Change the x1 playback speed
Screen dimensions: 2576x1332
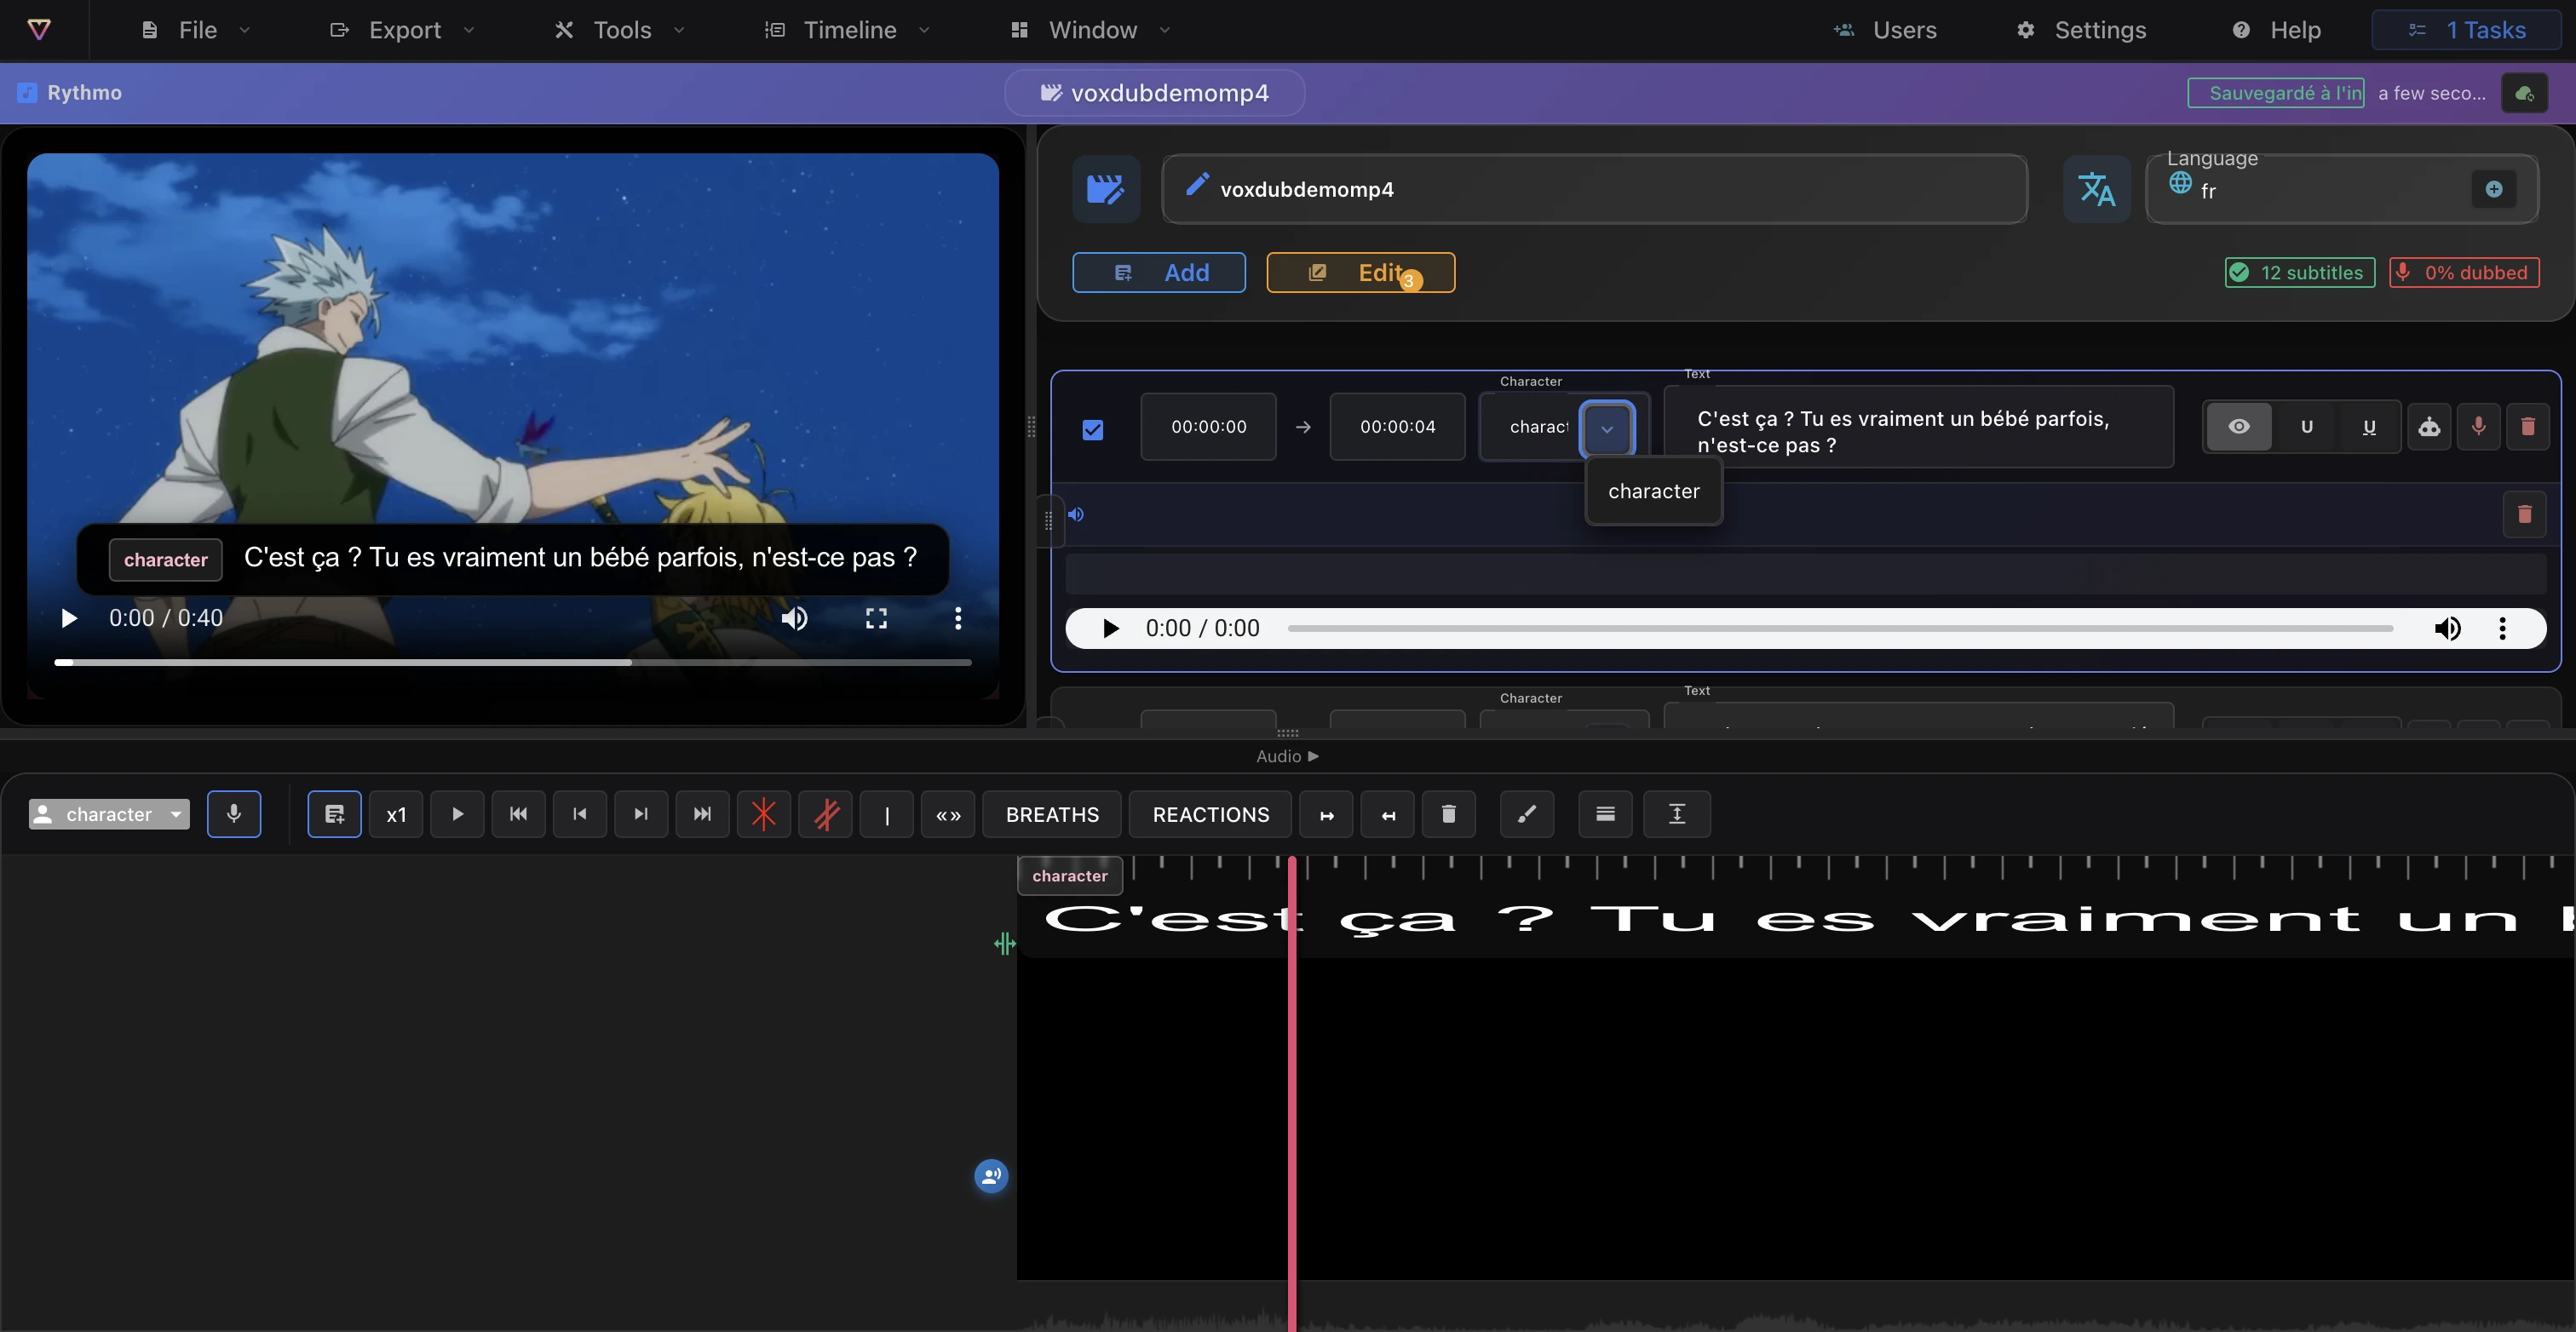click(396, 814)
